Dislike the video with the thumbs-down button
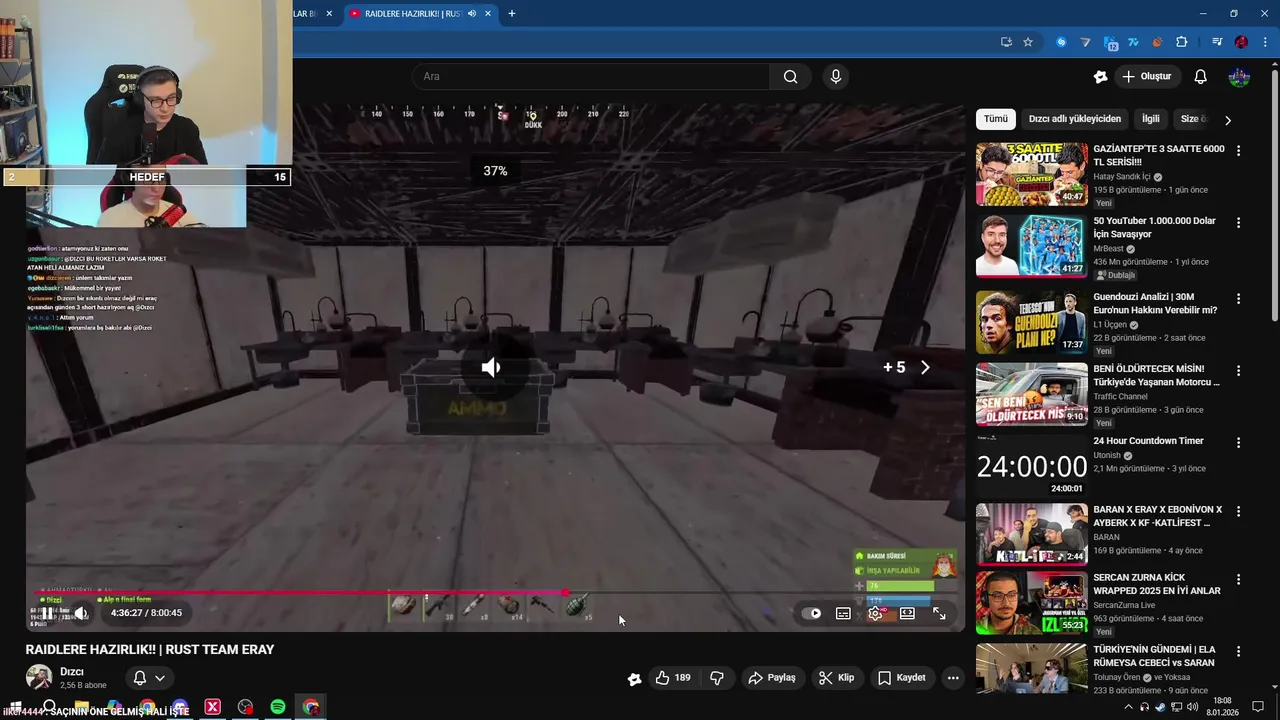Screen dimensions: 1280x720 click(717, 678)
